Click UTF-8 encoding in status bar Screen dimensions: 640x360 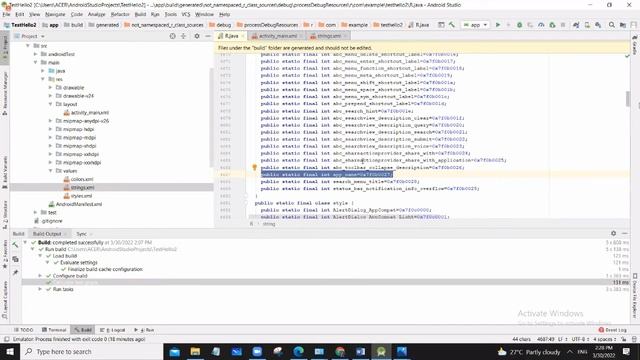point(580,339)
